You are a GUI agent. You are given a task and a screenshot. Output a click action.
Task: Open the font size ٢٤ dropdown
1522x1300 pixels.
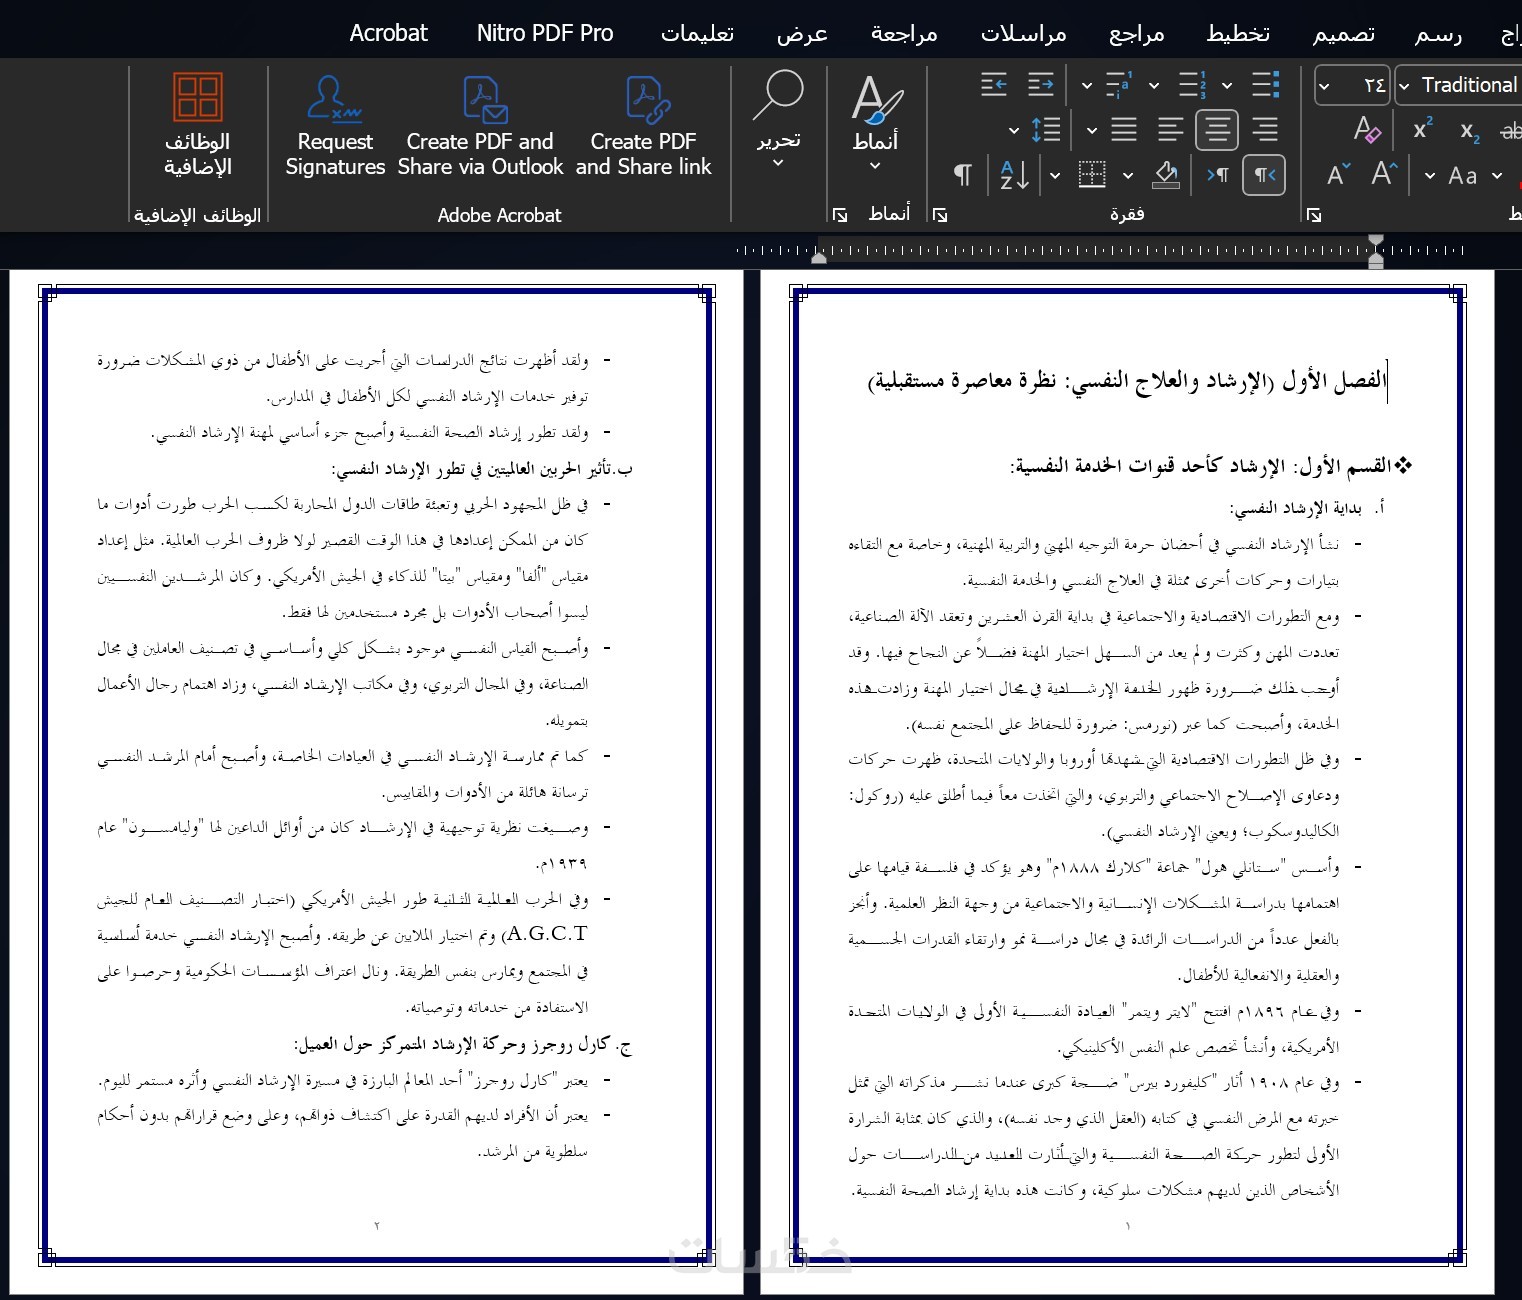1324,86
